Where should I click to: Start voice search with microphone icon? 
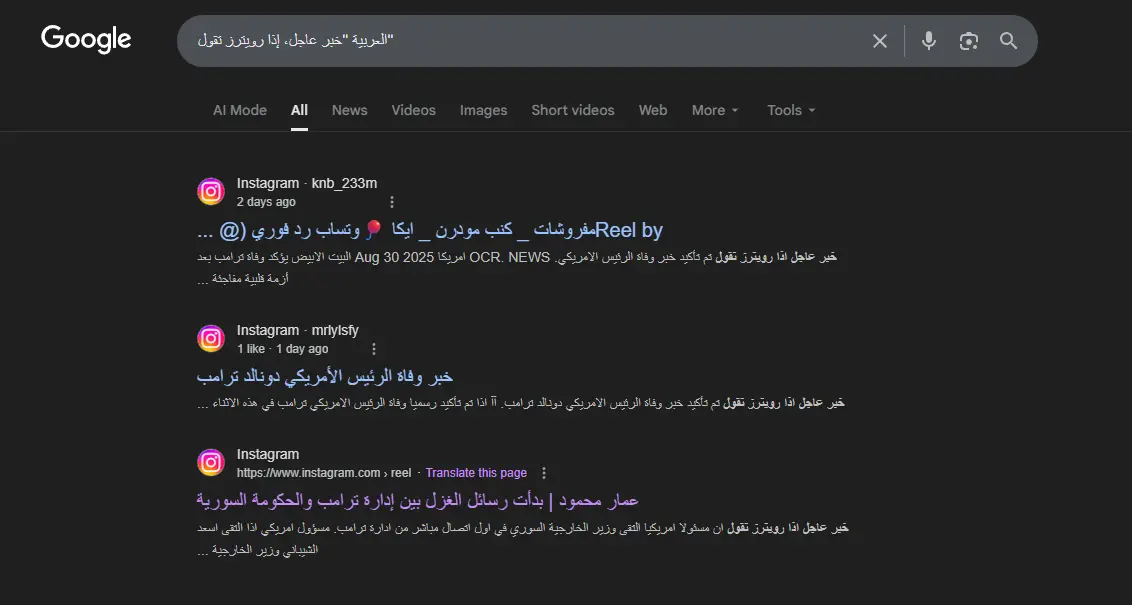928,41
